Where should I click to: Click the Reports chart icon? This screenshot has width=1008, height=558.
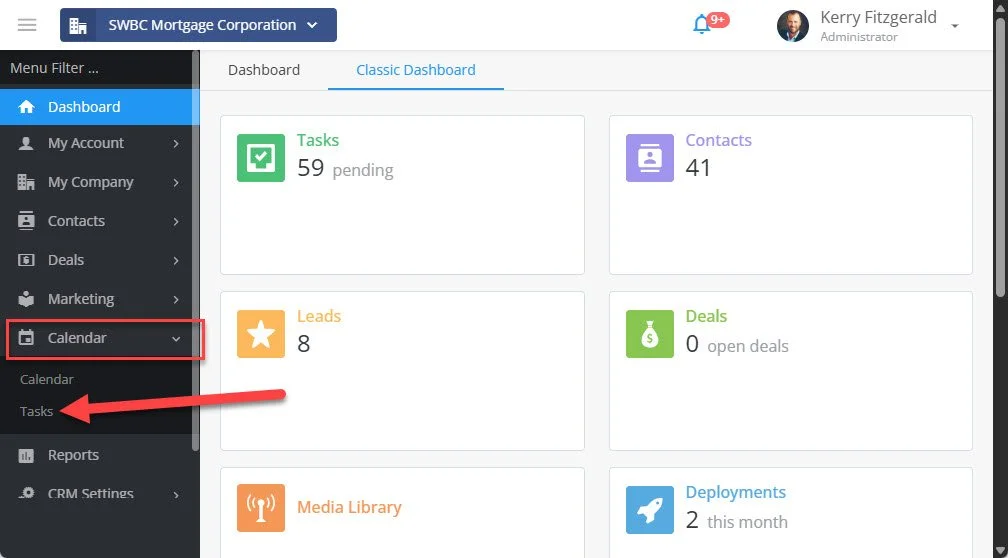click(26, 455)
